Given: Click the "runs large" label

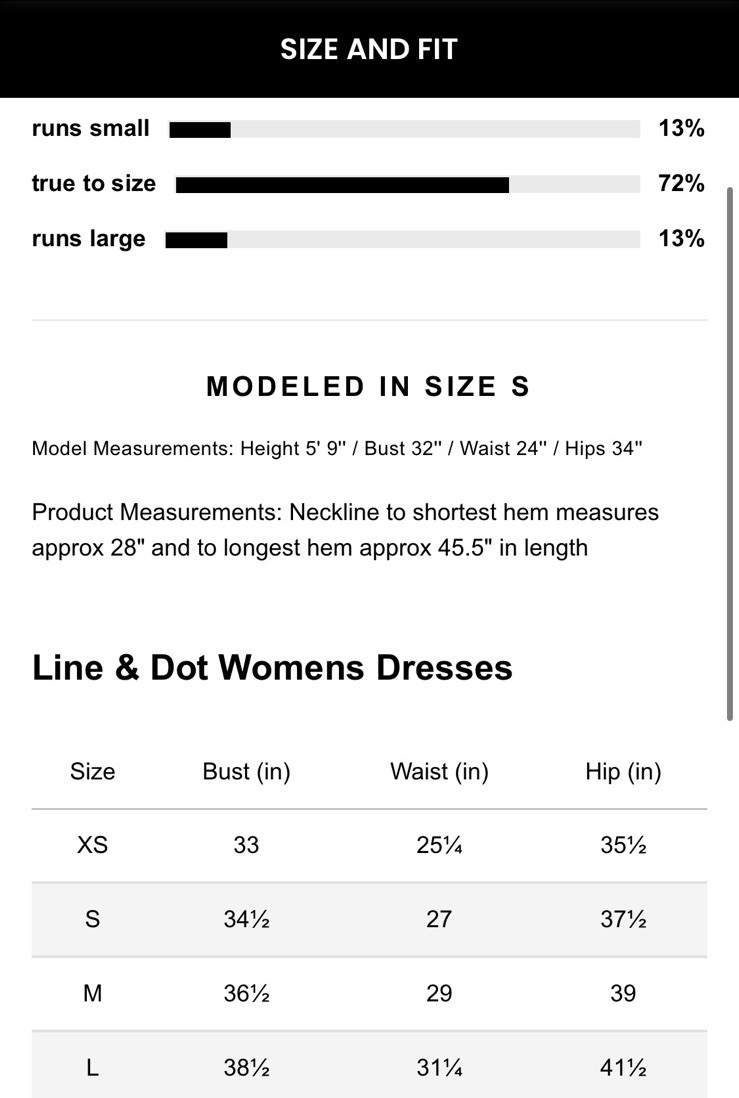Looking at the screenshot, I should (89, 239).
